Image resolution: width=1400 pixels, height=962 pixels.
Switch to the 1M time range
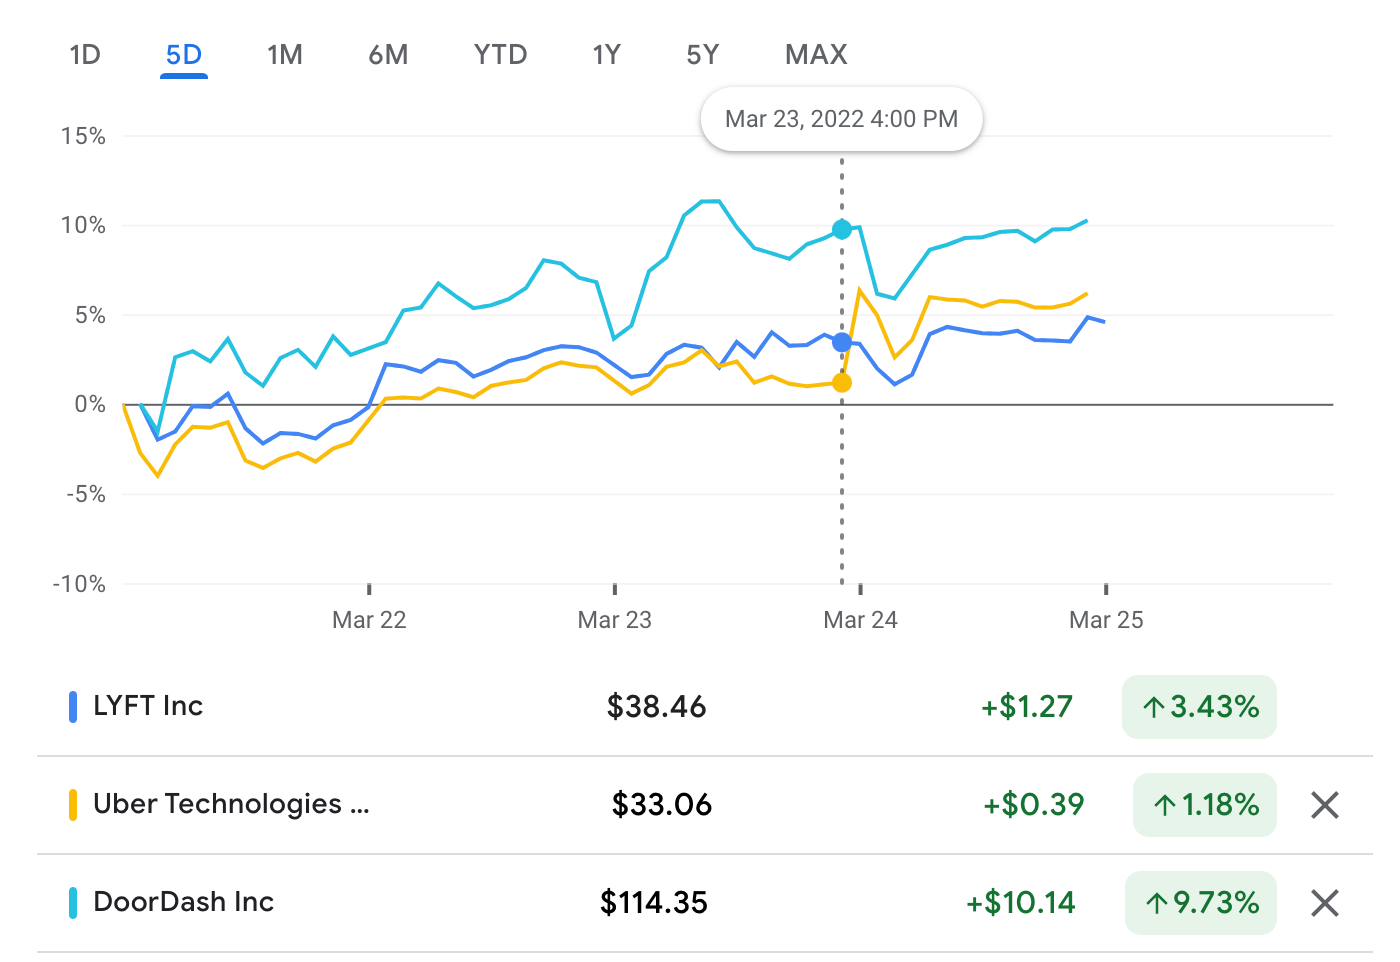(285, 54)
